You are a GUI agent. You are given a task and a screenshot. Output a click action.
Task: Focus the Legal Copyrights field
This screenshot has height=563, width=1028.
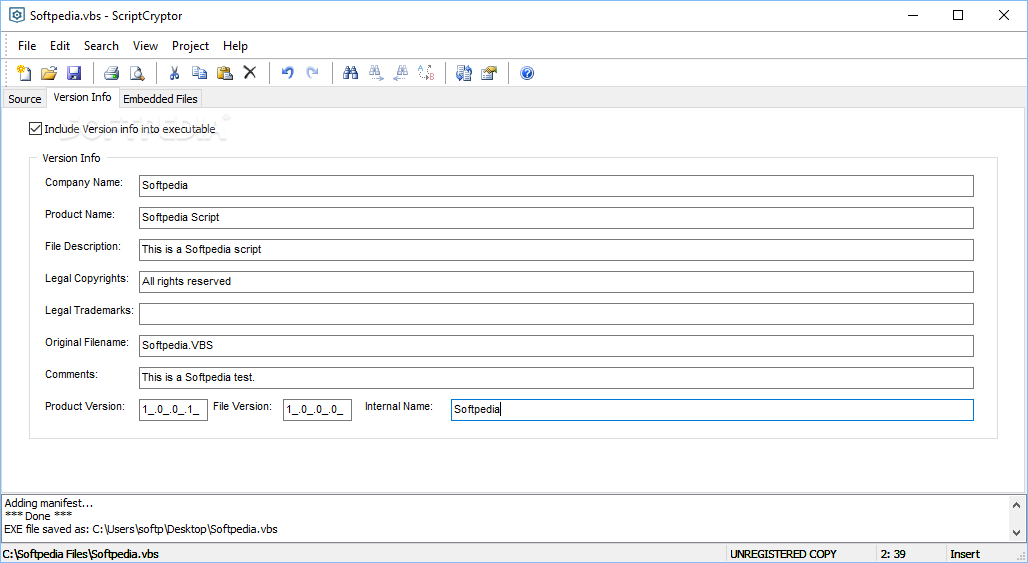tap(556, 282)
